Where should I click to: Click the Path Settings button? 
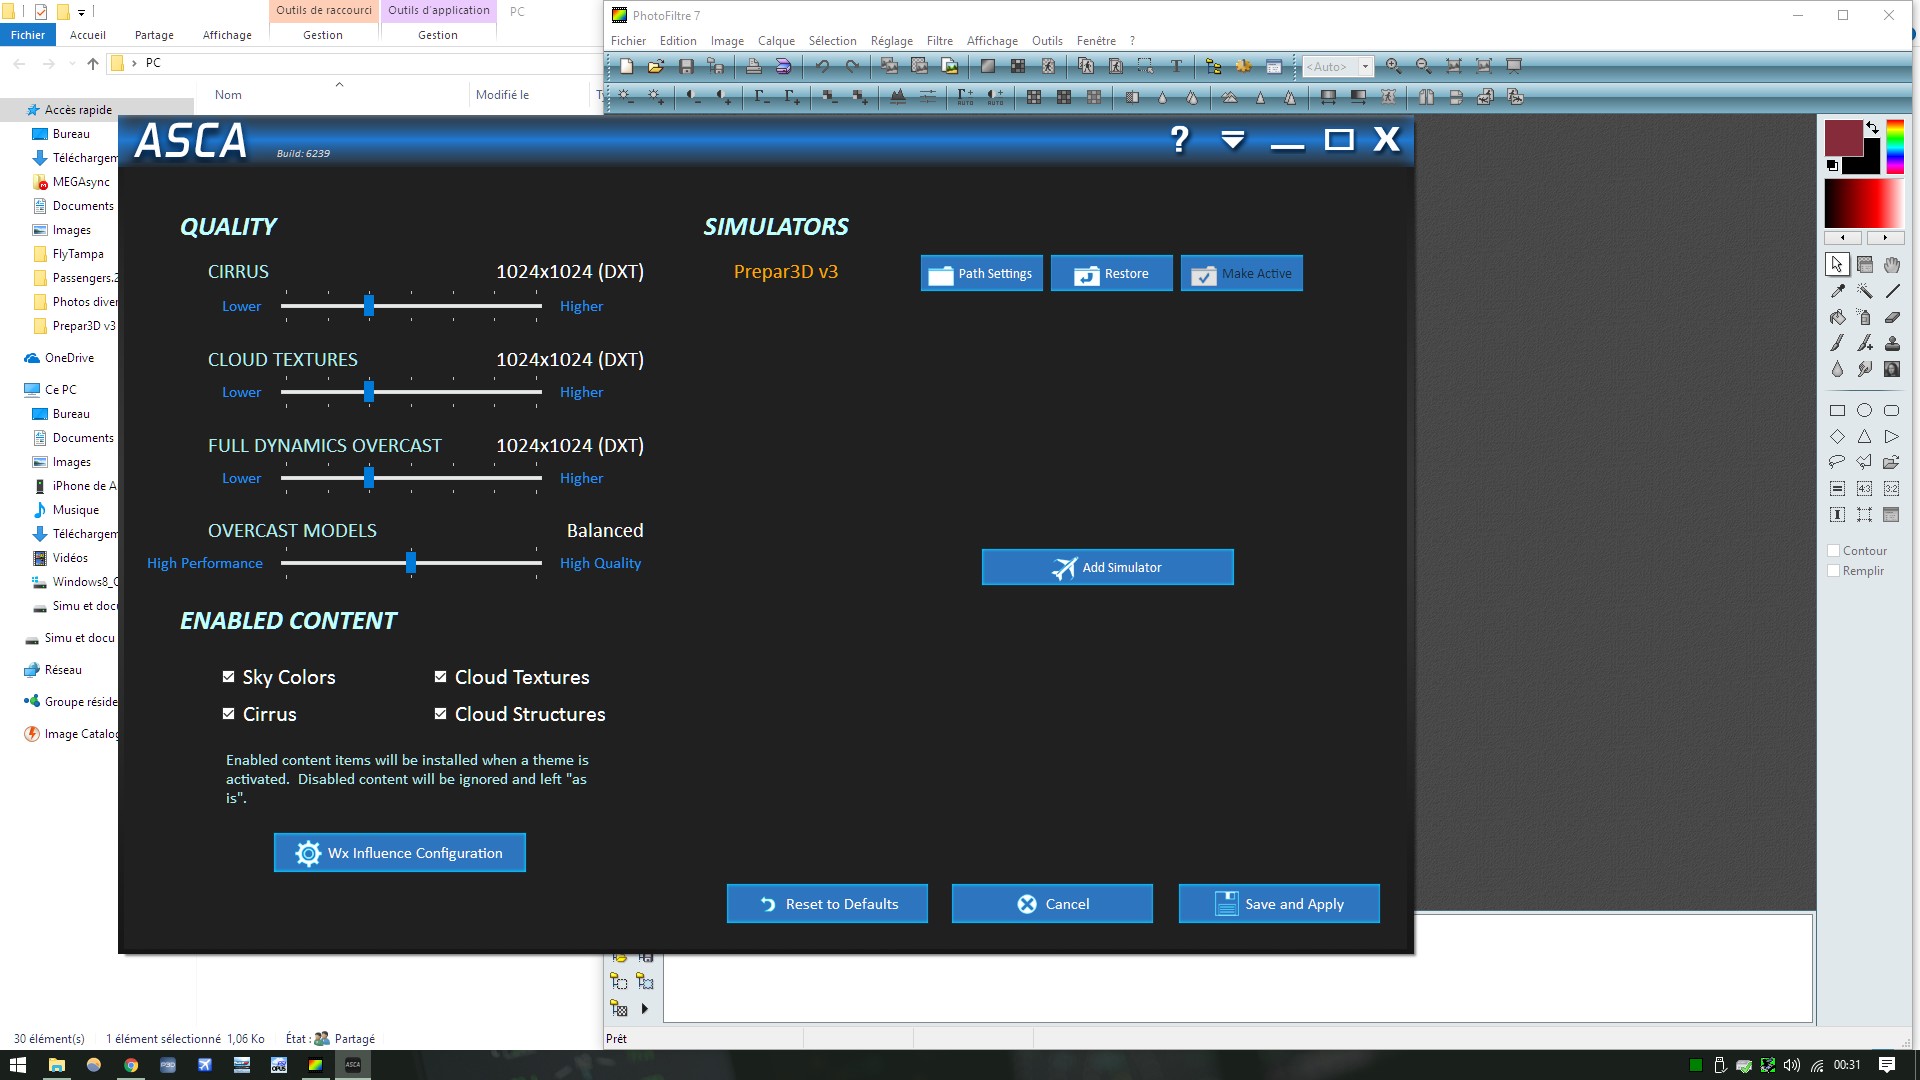[x=981, y=273]
